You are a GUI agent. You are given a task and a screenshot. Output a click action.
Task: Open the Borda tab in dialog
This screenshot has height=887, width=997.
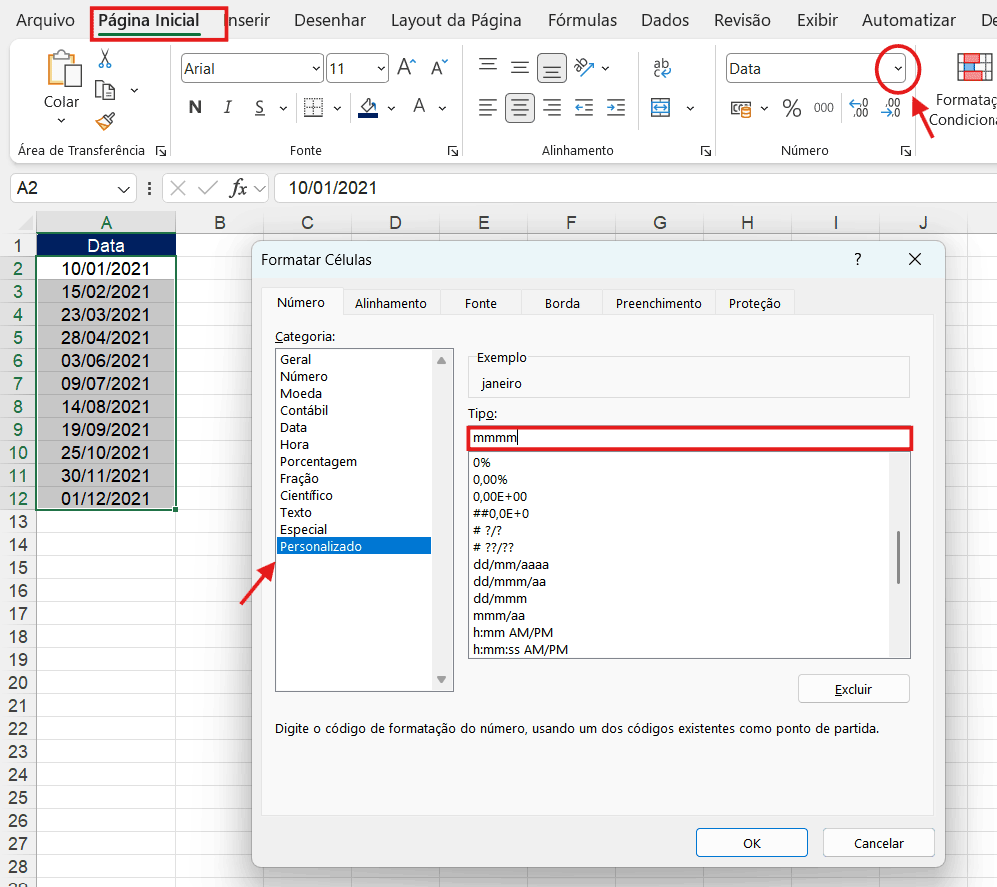coord(562,303)
